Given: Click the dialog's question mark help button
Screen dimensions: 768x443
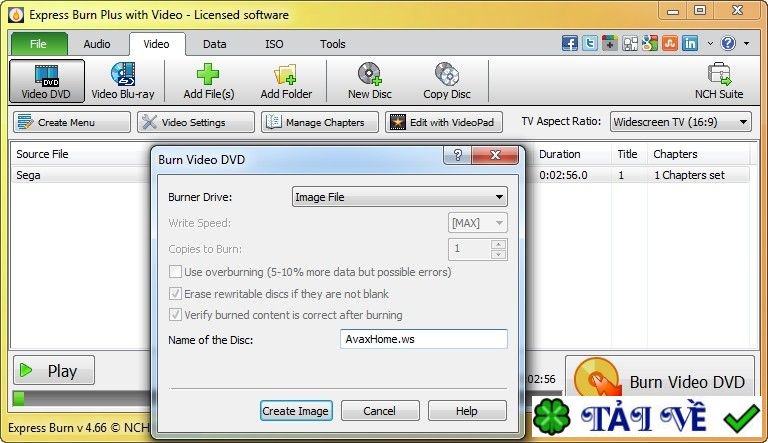Looking at the screenshot, I should click(457, 155).
